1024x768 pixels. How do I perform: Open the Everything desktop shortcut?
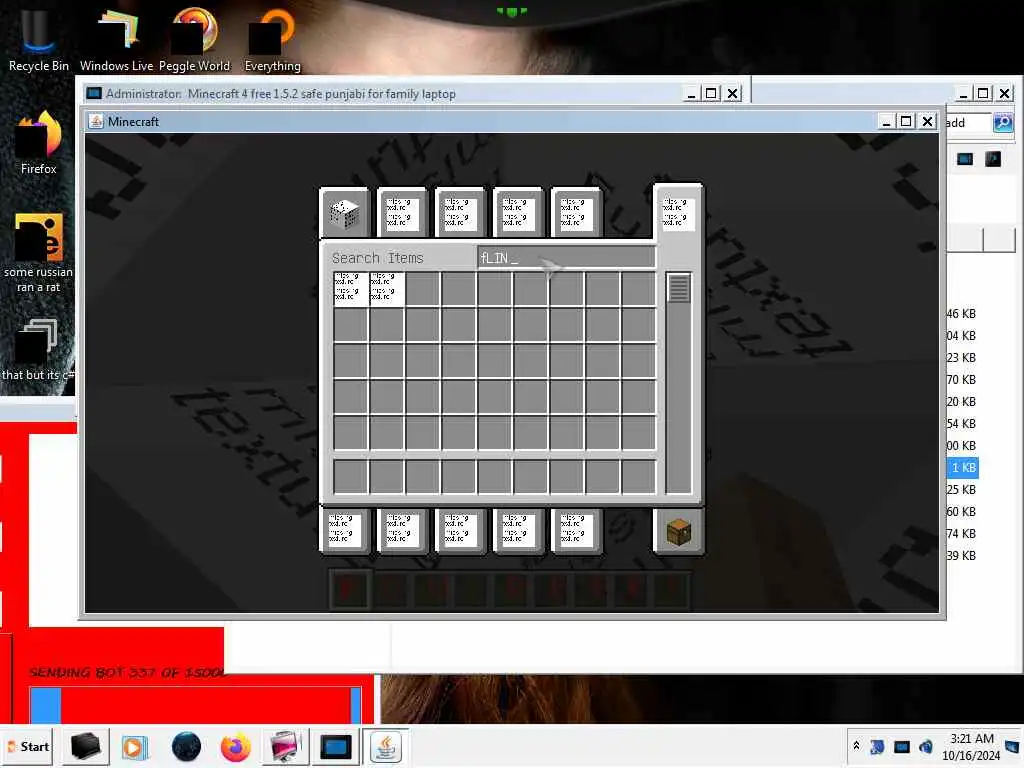click(272, 39)
